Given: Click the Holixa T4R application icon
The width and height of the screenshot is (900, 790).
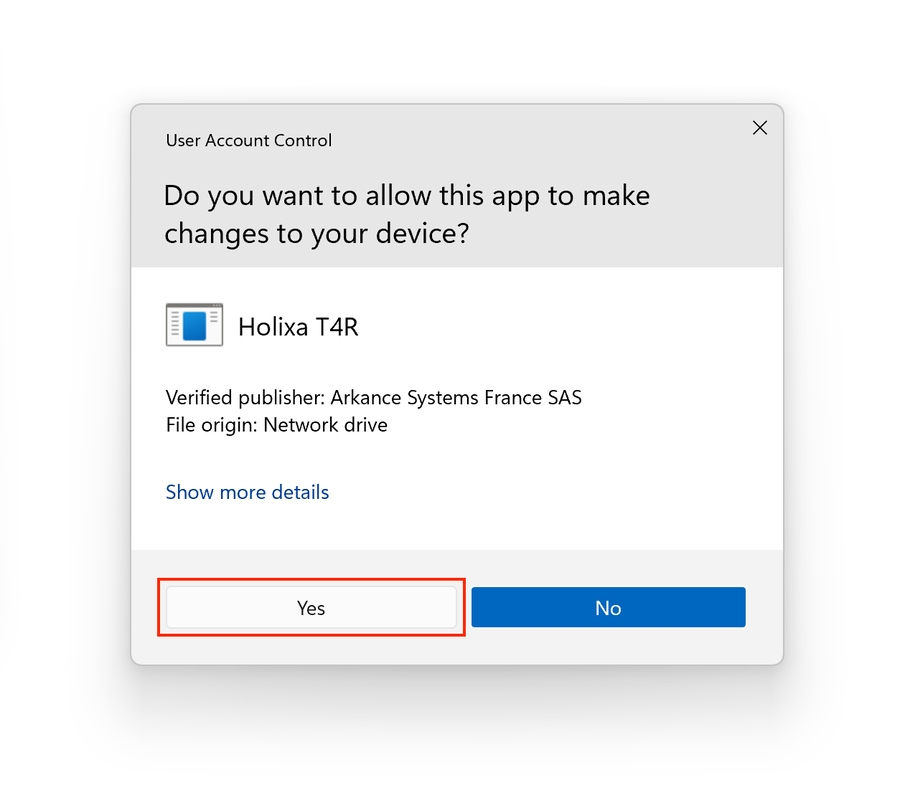Looking at the screenshot, I should coord(194,325).
